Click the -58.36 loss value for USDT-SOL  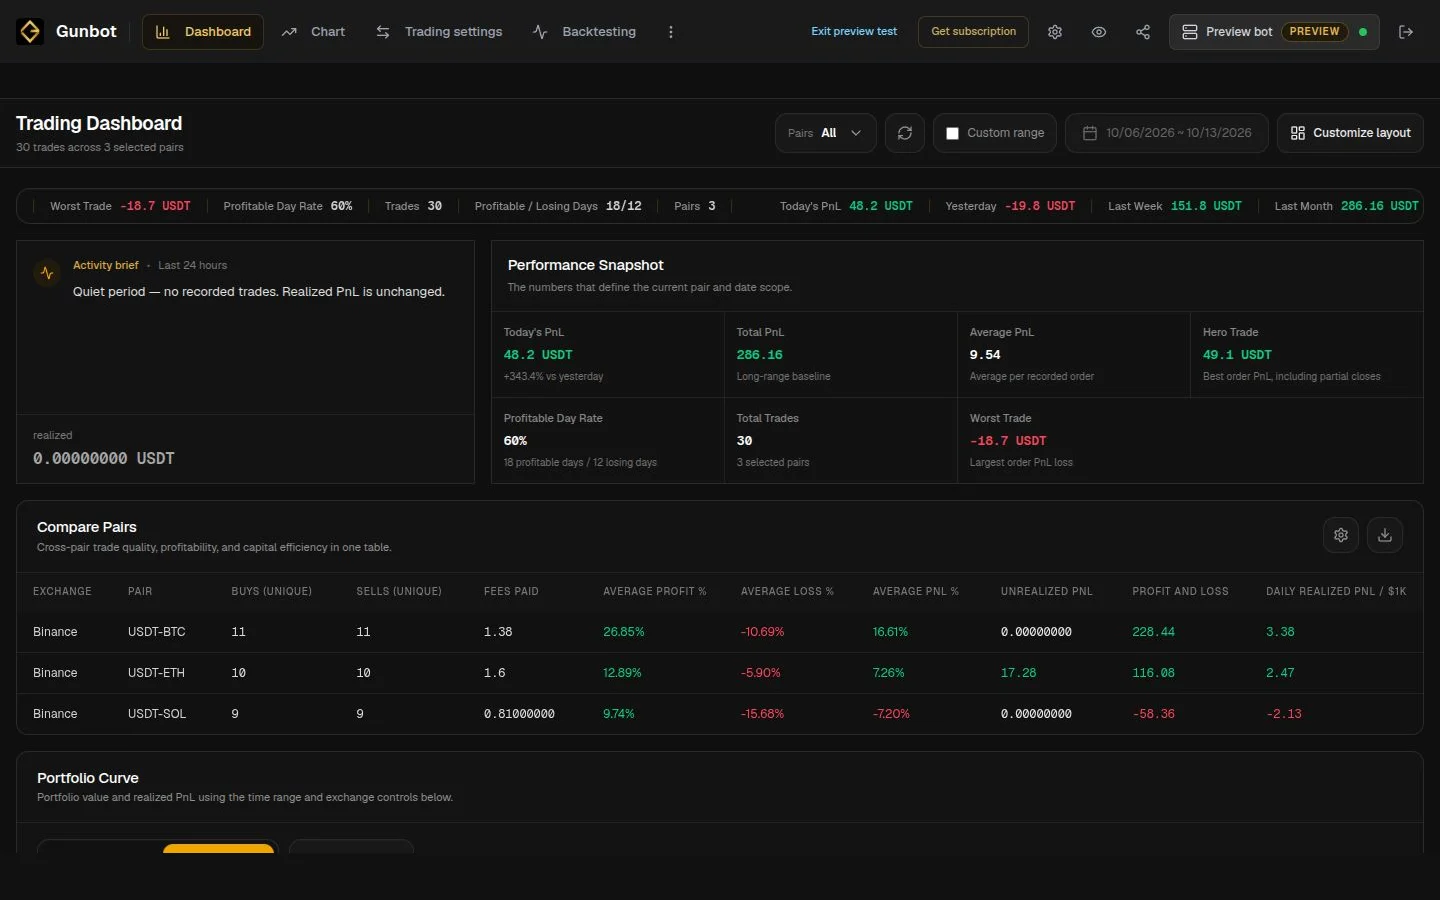tap(1154, 714)
